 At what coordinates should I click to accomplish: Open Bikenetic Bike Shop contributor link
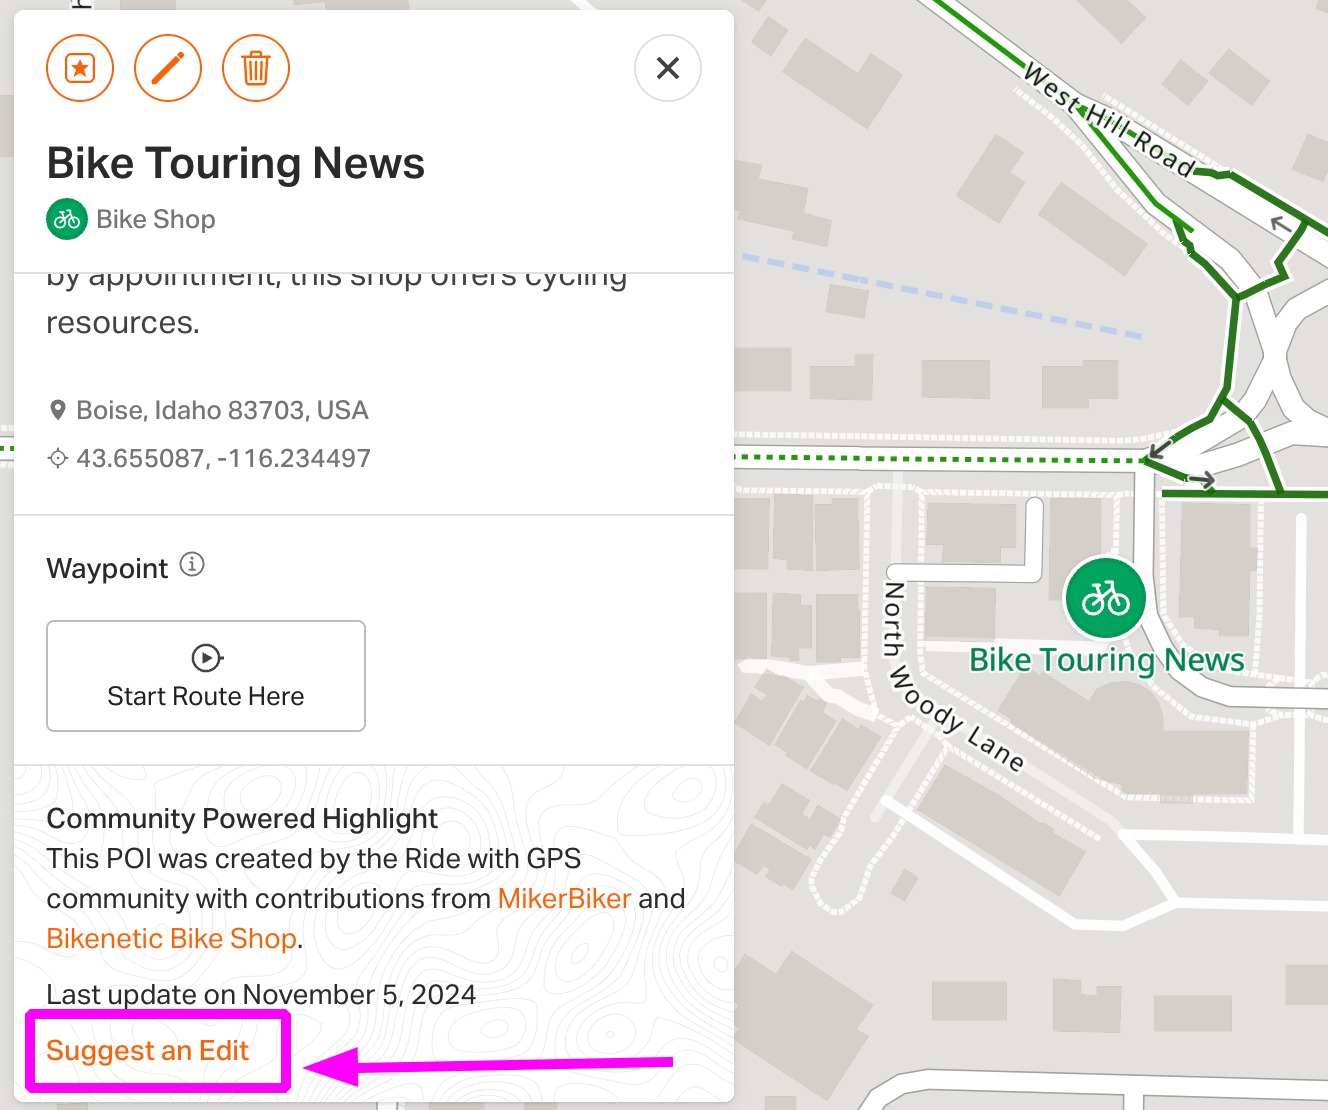[172, 938]
